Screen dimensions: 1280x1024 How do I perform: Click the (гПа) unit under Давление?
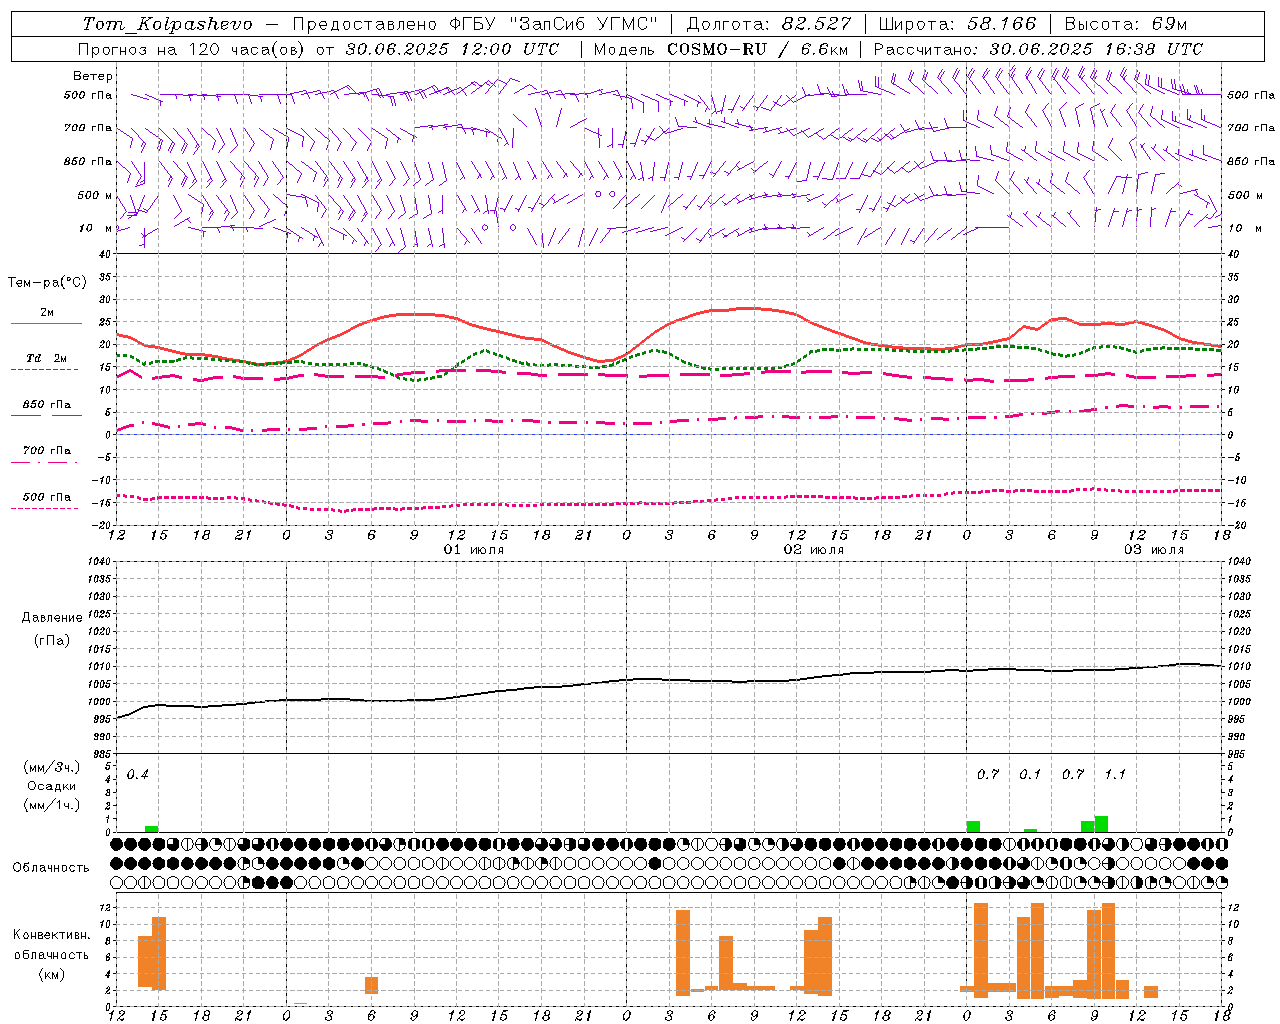[52, 641]
